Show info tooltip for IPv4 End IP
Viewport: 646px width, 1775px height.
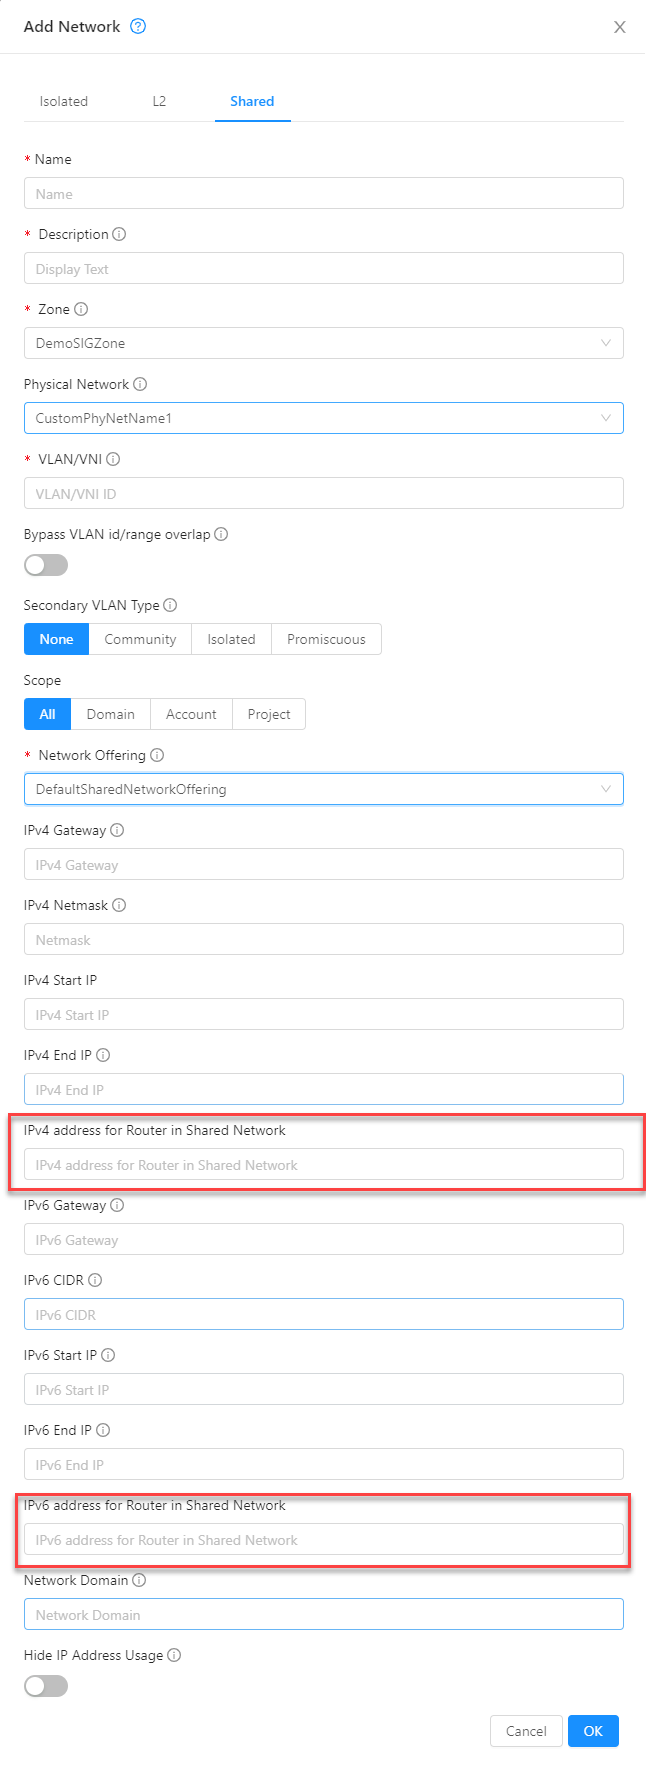[103, 1055]
